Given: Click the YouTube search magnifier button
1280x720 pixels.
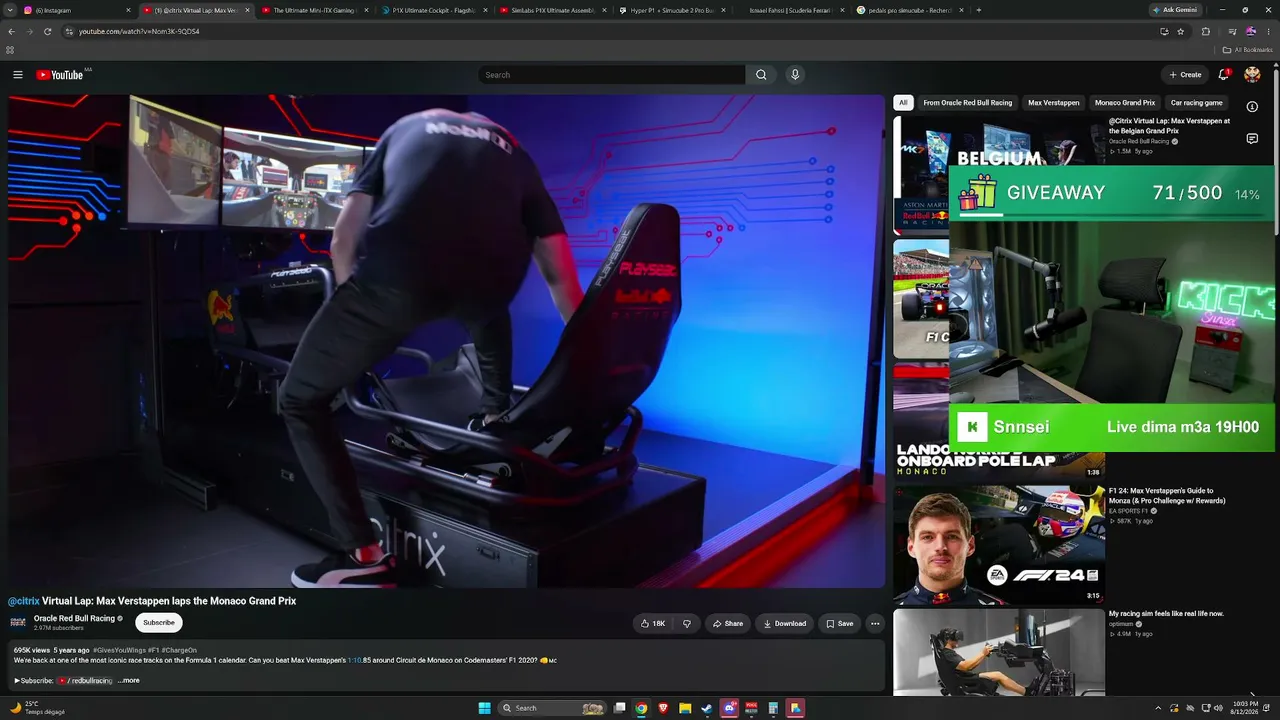Looking at the screenshot, I should 761,75.
